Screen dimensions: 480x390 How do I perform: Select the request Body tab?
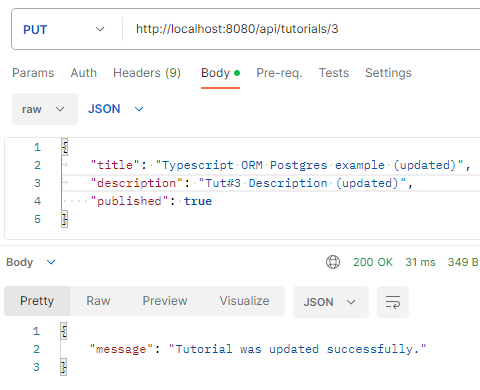[x=220, y=73]
